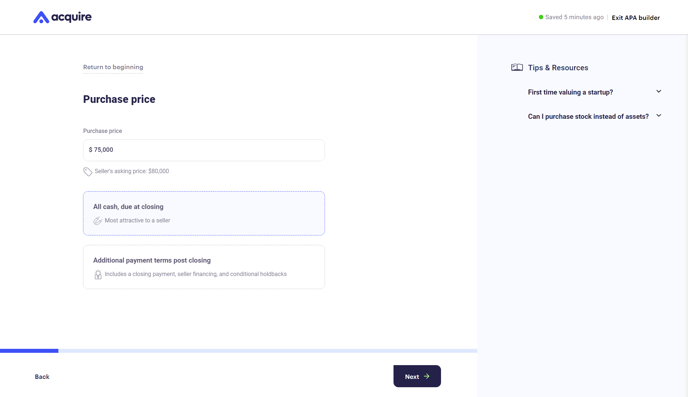Click the green saved status dot
The height and width of the screenshot is (397, 688).
point(541,17)
